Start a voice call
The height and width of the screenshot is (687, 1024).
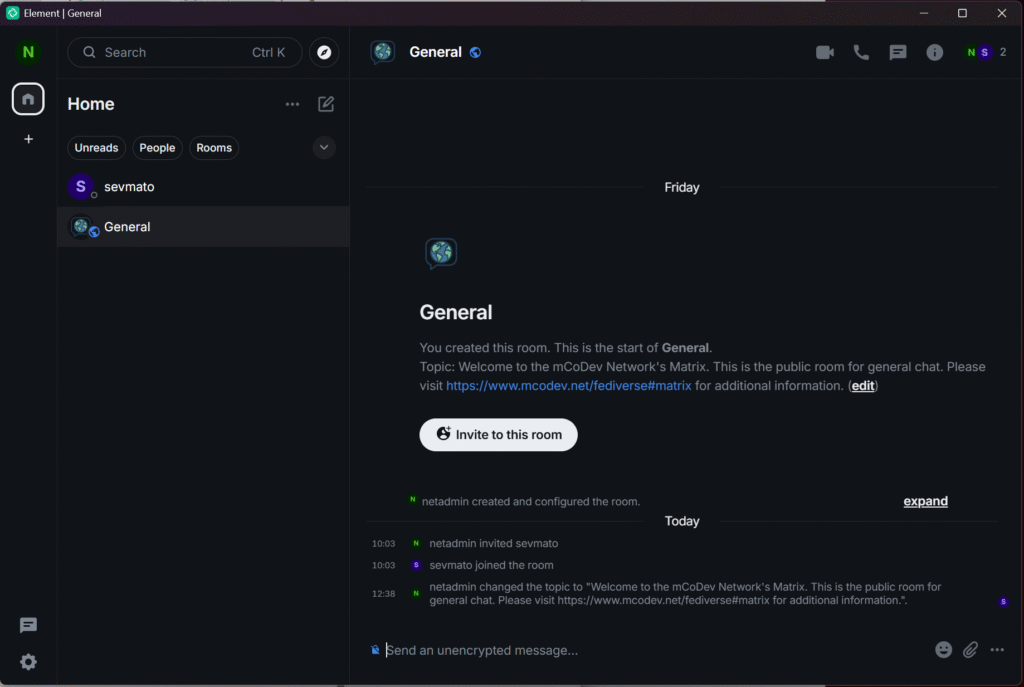(861, 53)
